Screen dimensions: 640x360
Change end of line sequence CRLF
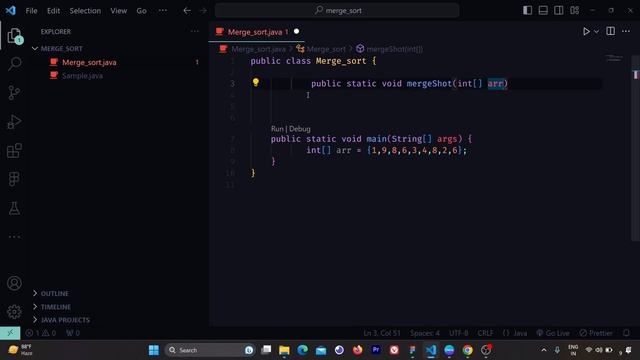click(x=485, y=333)
